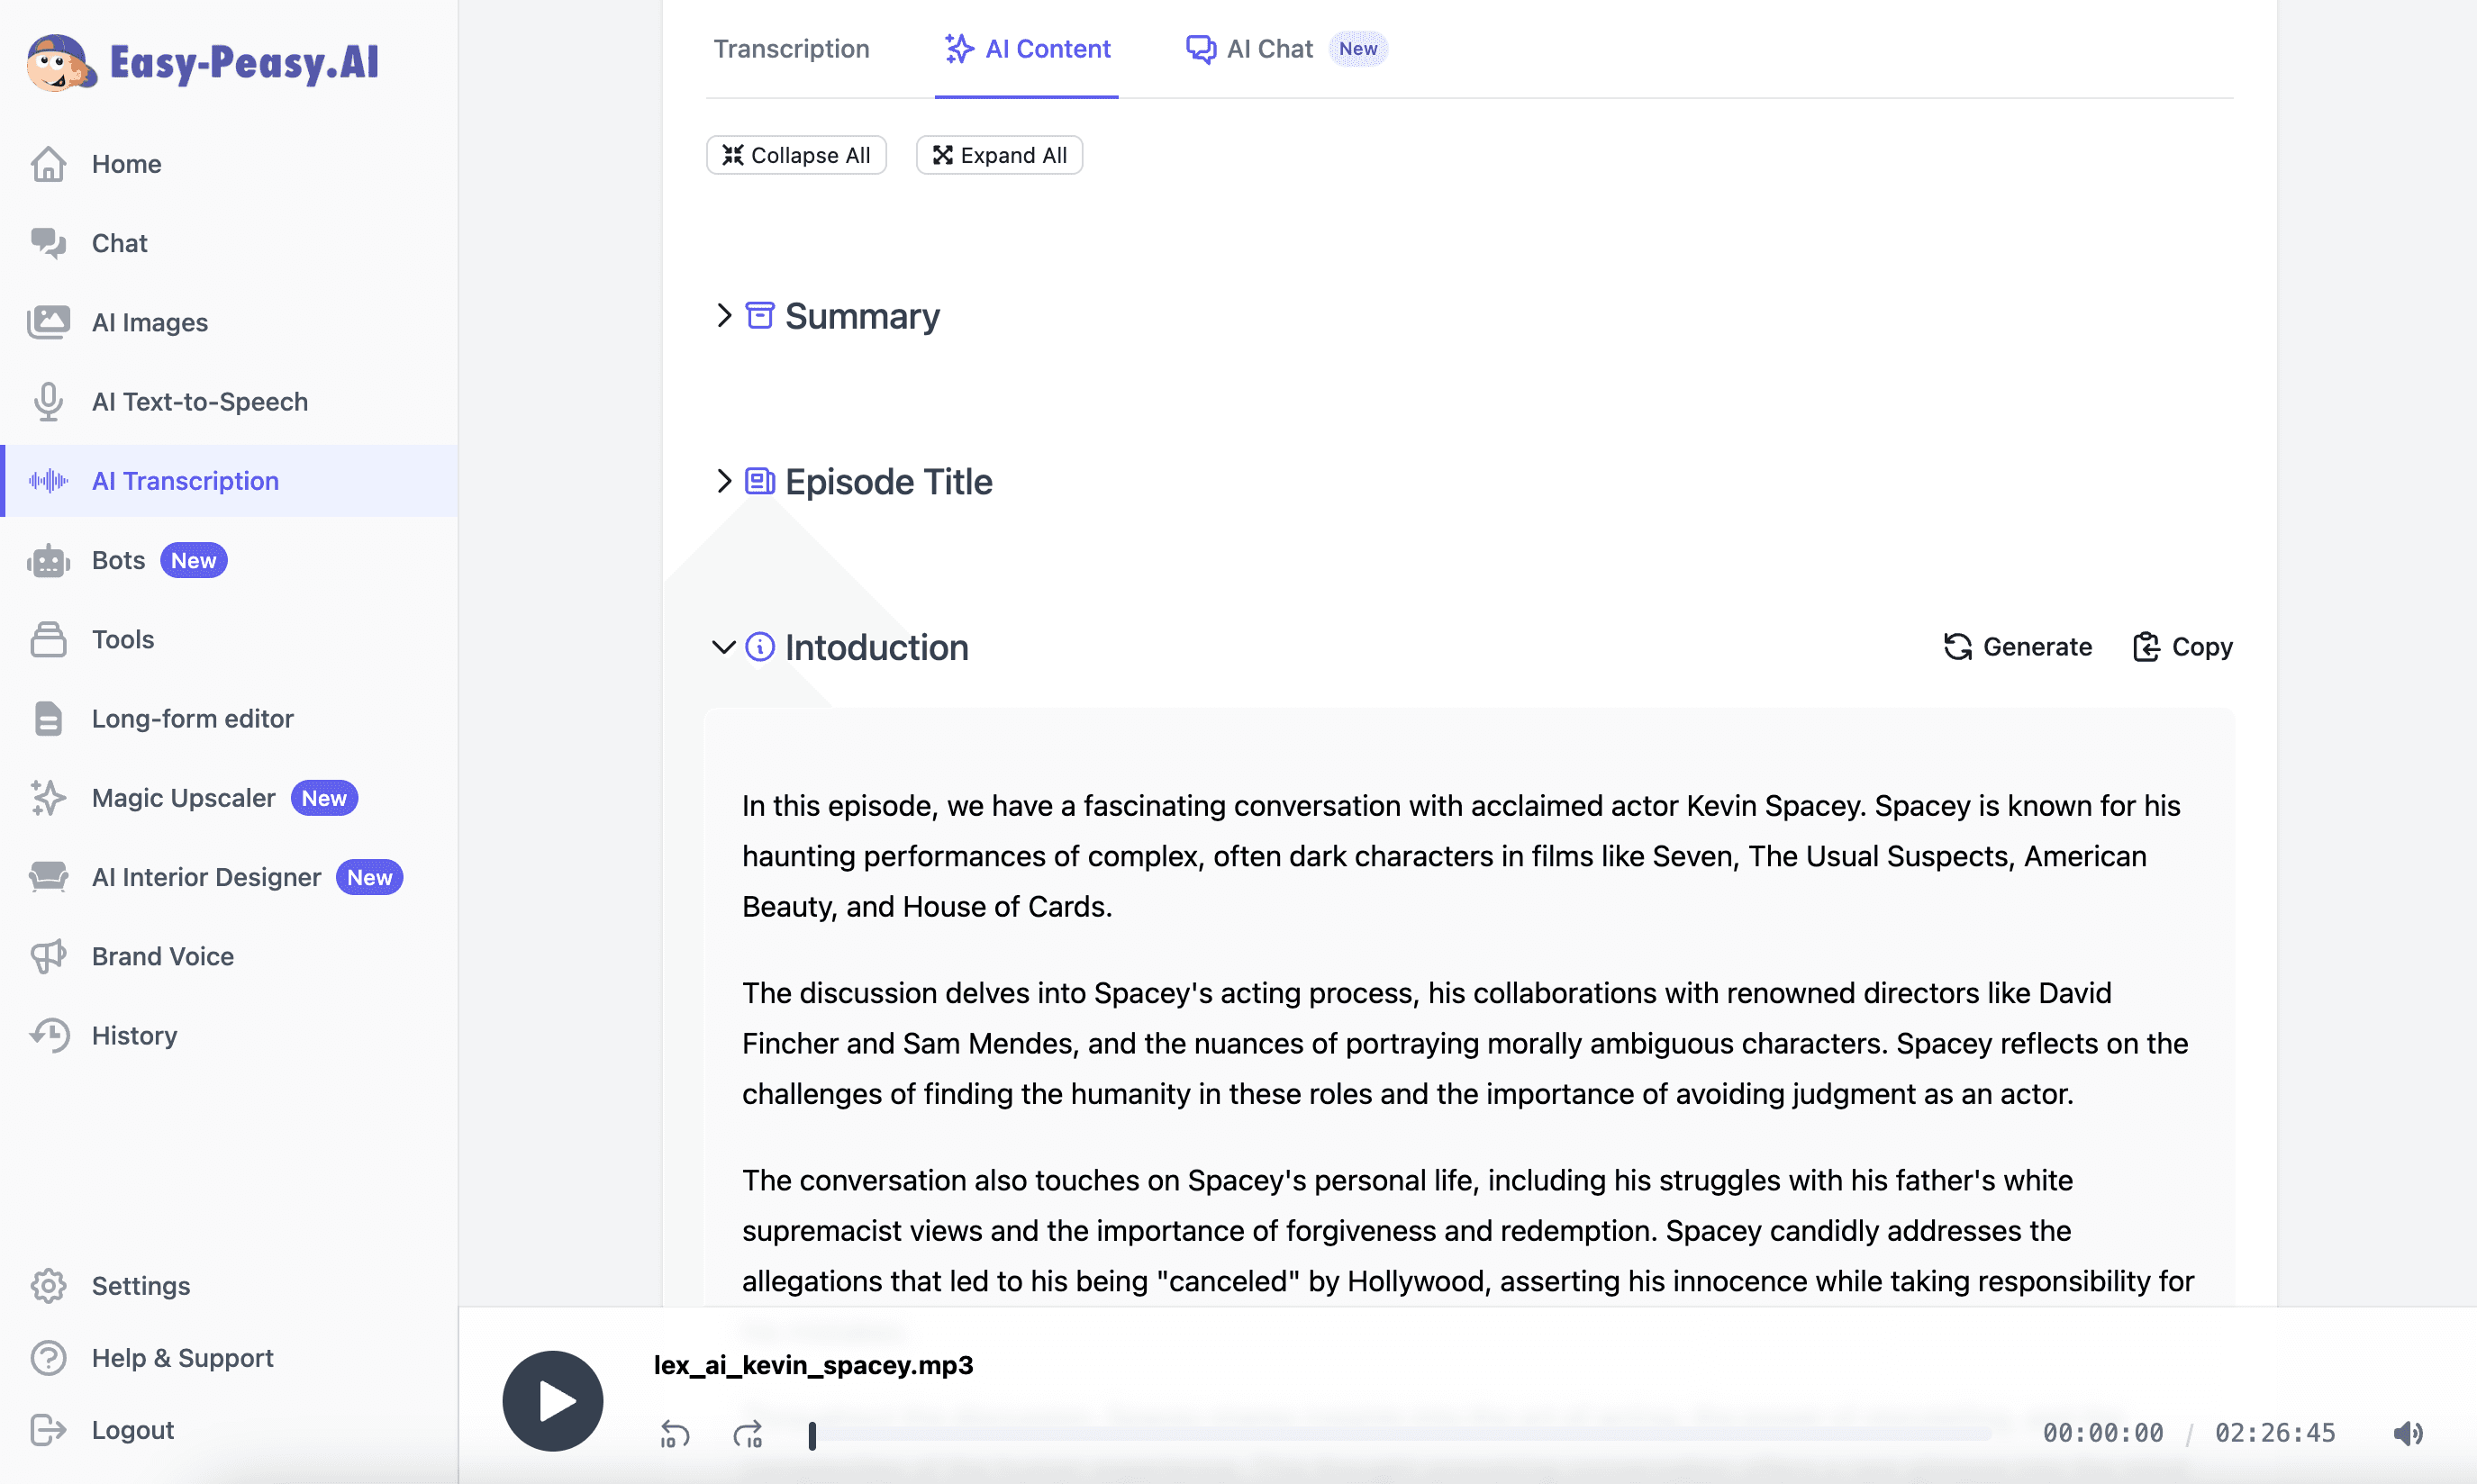Open the Brand Voice settings
Image resolution: width=2477 pixels, height=1484 pixels.
(x=162, y=956)
